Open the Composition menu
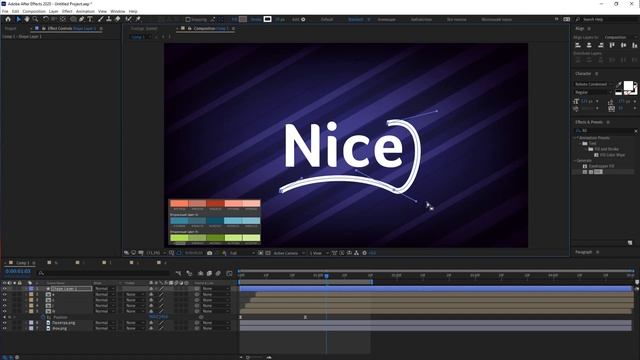This screenshot has height=360, width=640. tap(34, 11)
